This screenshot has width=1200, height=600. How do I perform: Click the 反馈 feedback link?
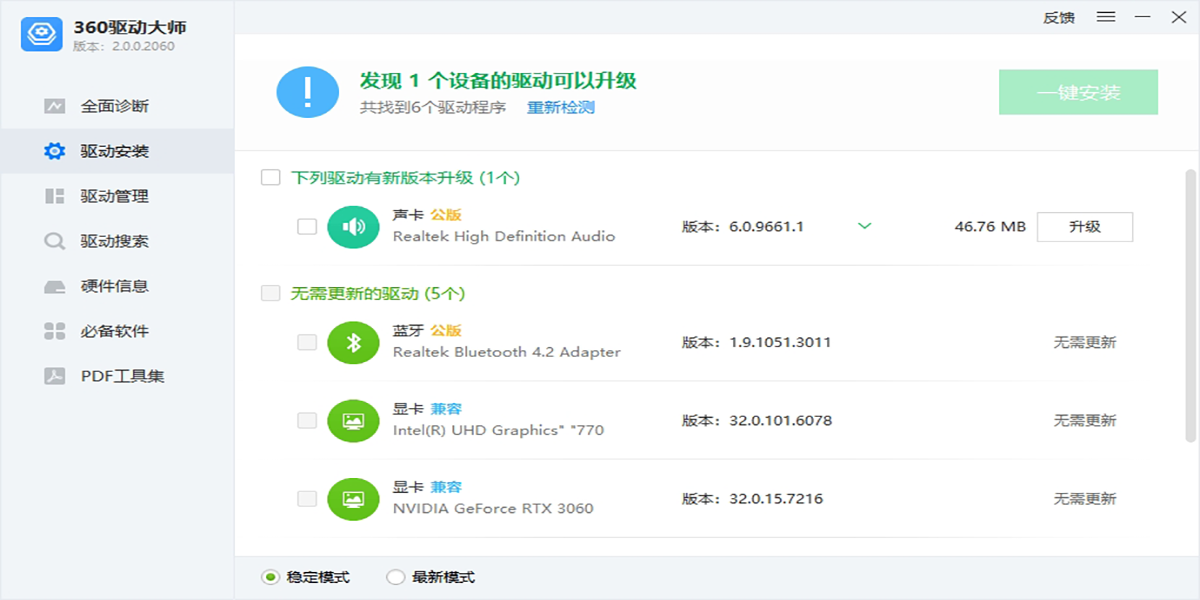point(1059,17)
